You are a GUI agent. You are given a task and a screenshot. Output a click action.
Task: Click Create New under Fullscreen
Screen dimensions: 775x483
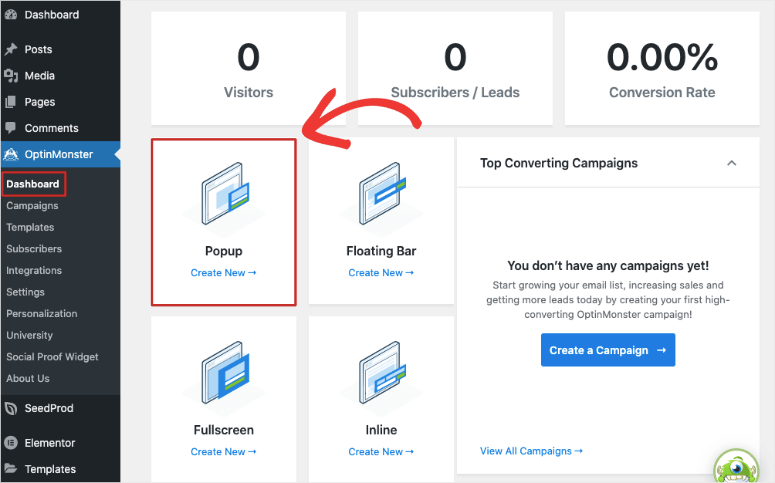coord(223,452)
